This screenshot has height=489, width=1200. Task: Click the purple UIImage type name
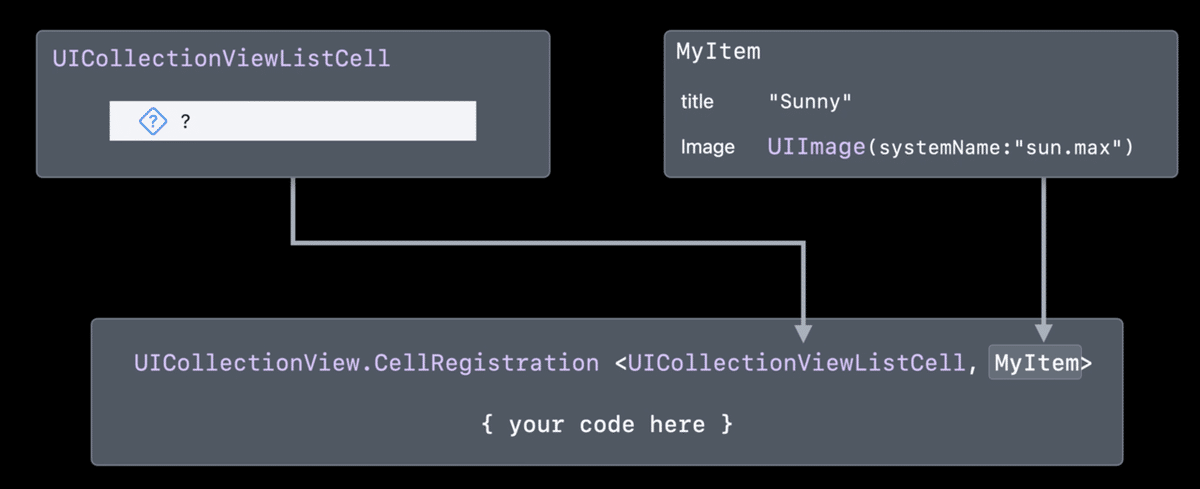click(x=816, y=147)
